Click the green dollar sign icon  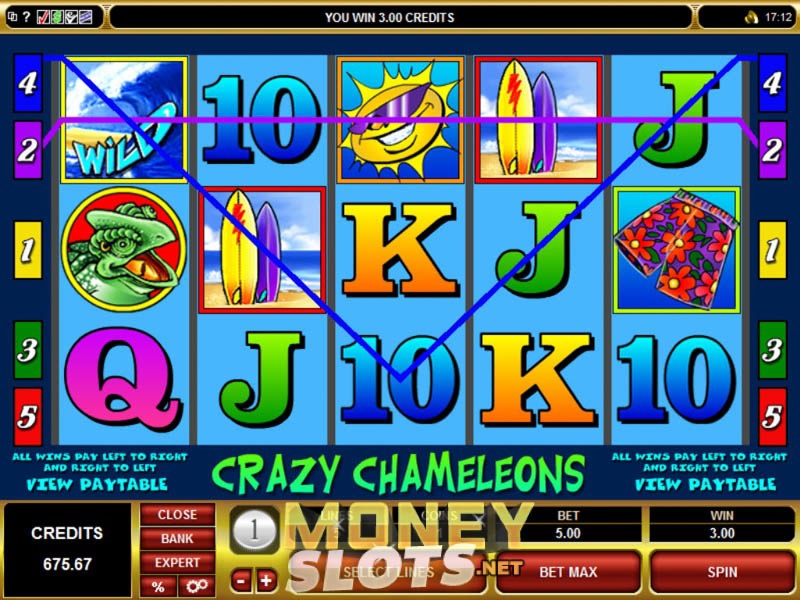pos(57,18)
